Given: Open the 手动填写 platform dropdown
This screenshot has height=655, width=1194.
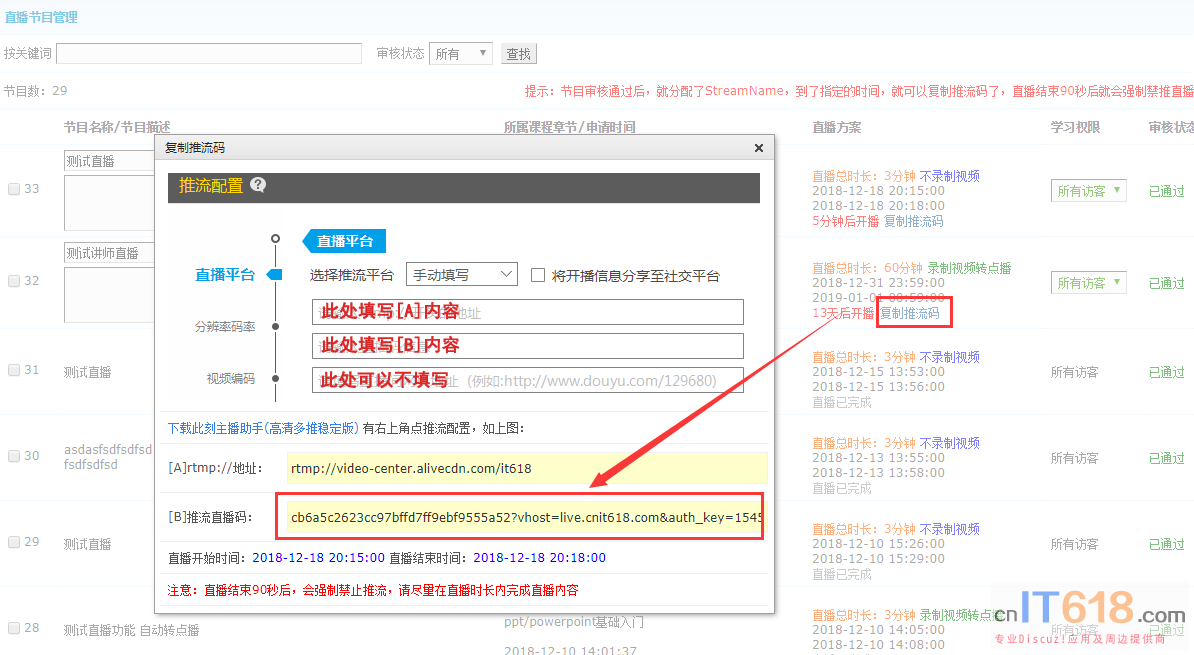Looking at the screenshot, I should (461, 274).
